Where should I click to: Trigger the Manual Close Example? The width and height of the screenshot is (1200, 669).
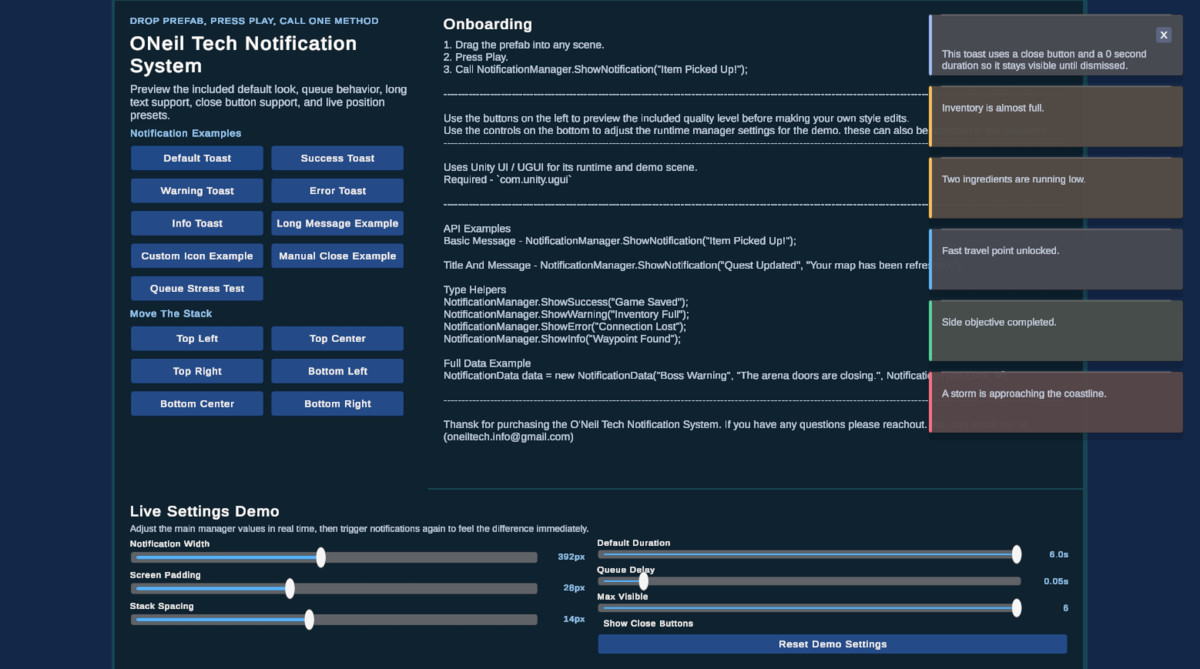(338, 256)
